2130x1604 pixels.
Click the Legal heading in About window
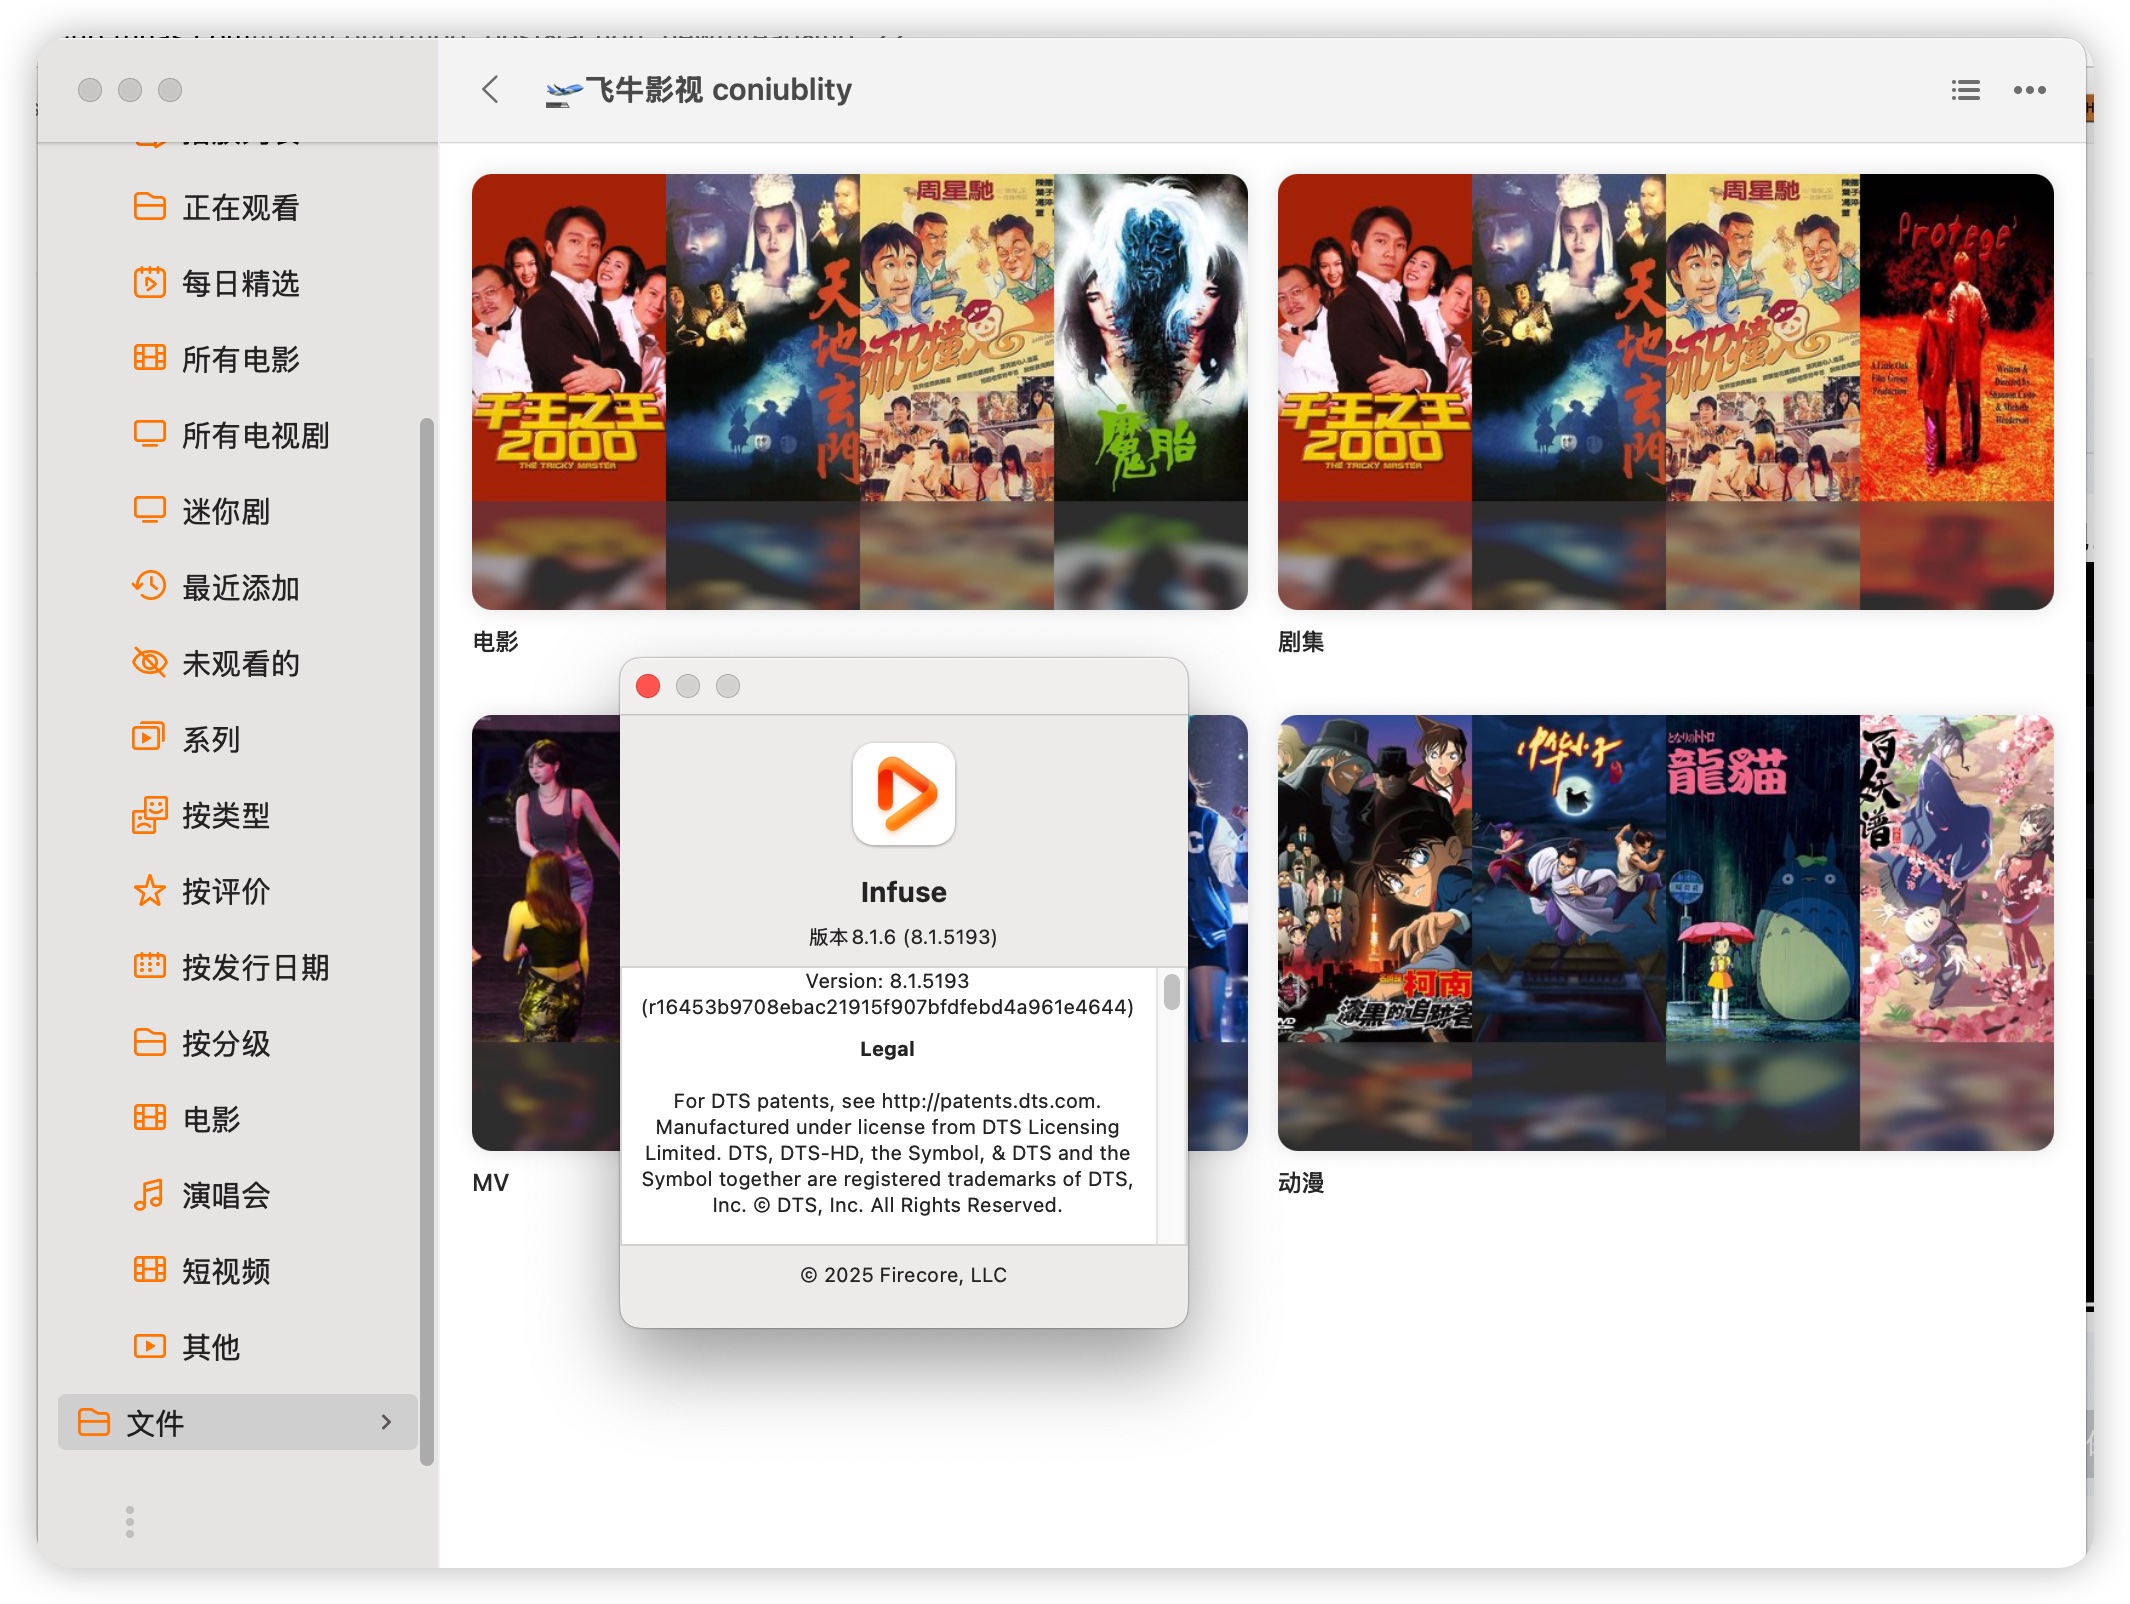click(x=887, y=1048)
